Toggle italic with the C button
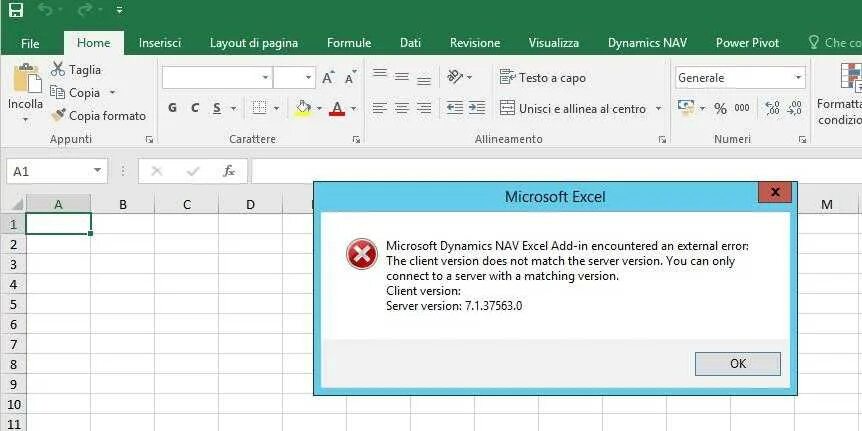Viewport: 862px width, 431px height. 195,108
